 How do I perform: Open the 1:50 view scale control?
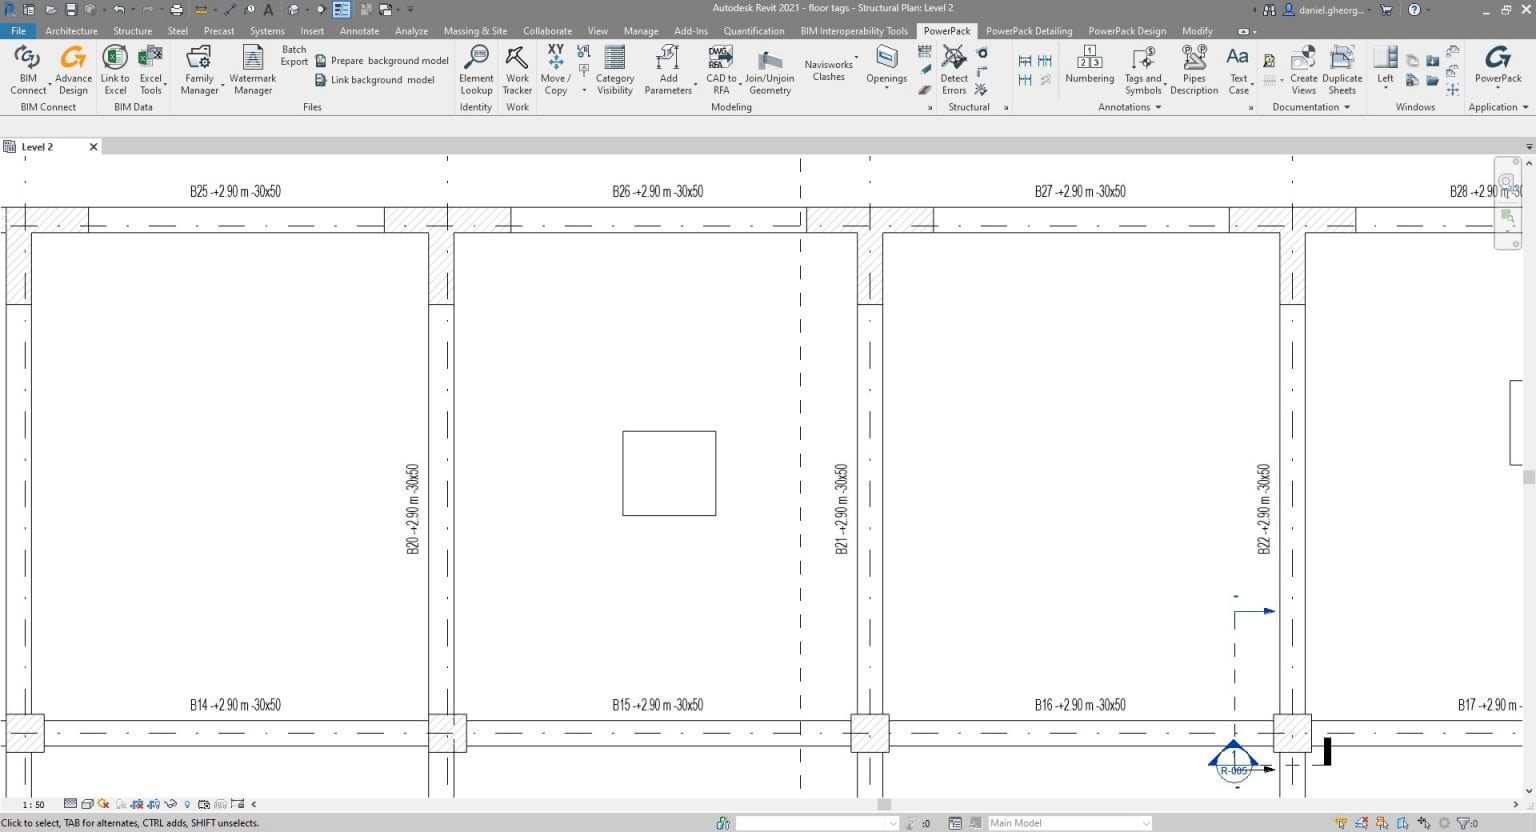point(33,804)
